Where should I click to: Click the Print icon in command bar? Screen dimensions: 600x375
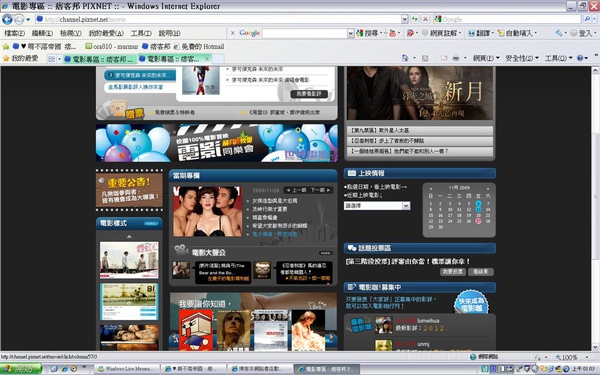pos(456,58)
